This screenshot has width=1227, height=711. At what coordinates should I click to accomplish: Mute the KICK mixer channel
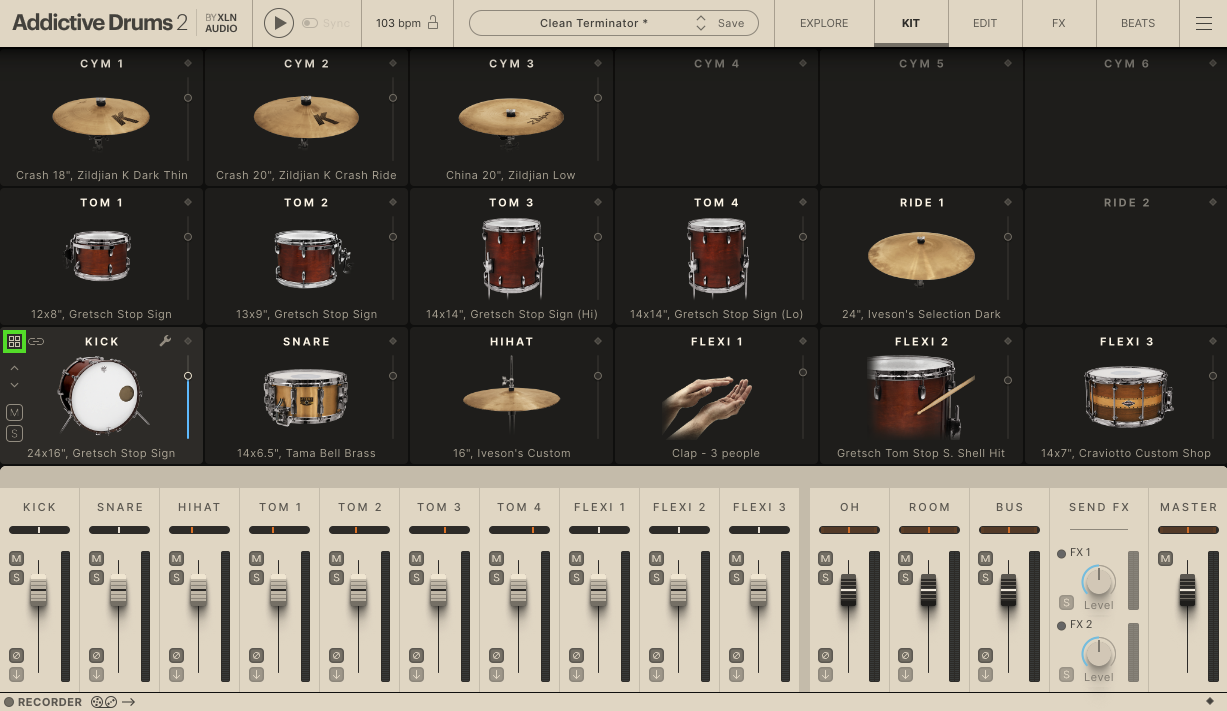coord(16,559)
